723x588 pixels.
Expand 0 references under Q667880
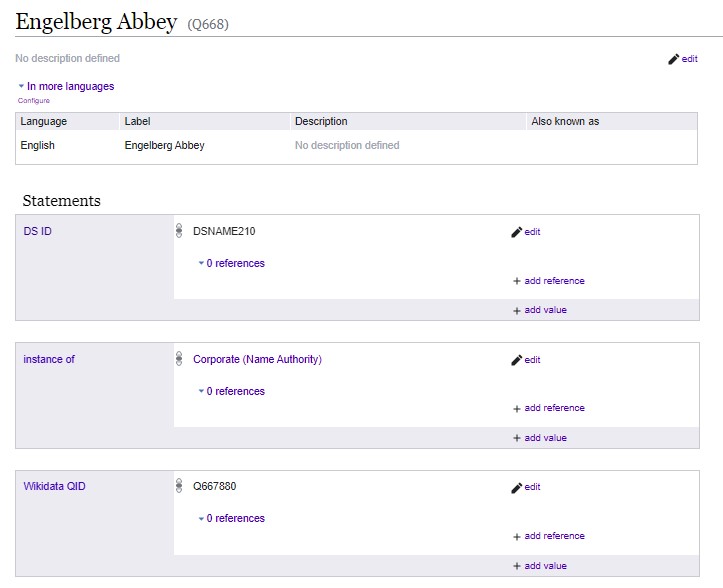coord(231,518)
